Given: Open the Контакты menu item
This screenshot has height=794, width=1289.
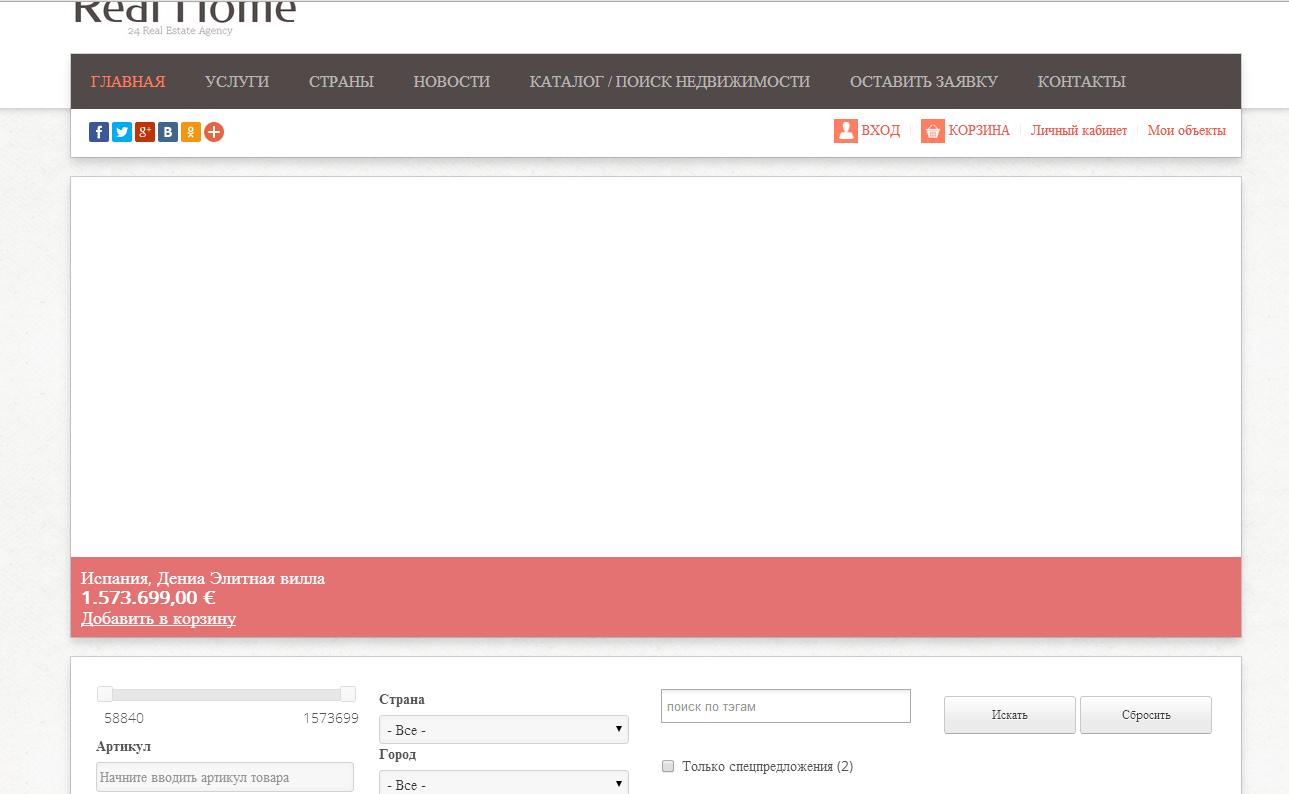Looking at the screenshot, I should 1081,82.
